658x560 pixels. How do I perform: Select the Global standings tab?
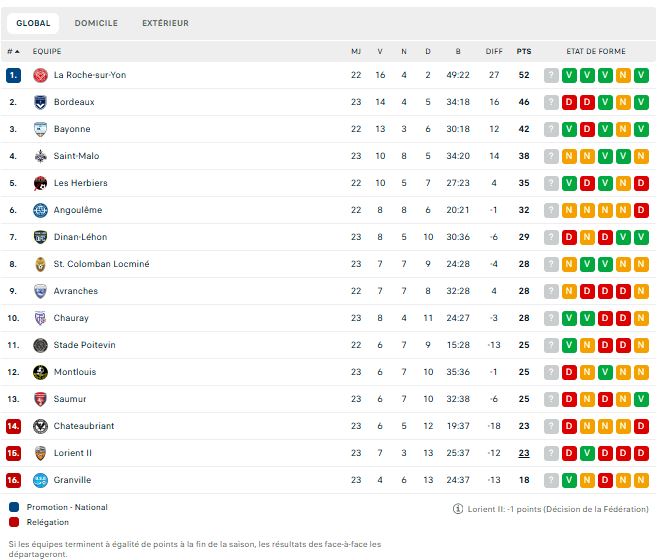tap(33, 23)
